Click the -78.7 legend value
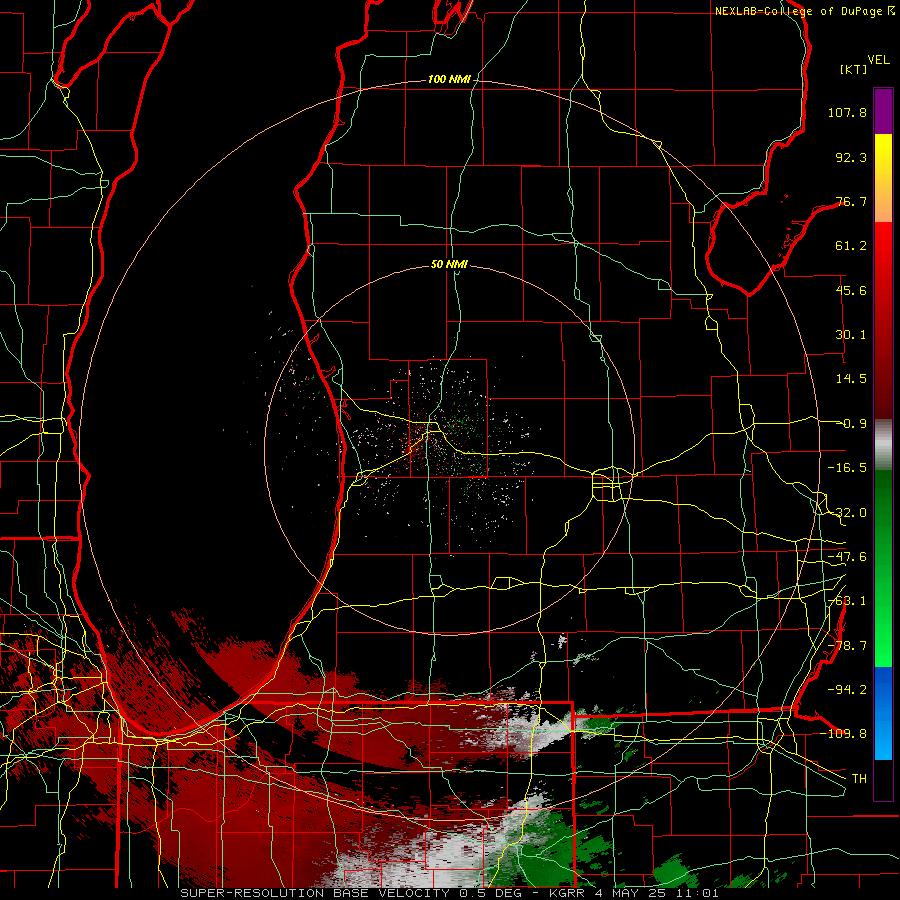The width and height of the screenshot is (900, 900). coord(847,646)
